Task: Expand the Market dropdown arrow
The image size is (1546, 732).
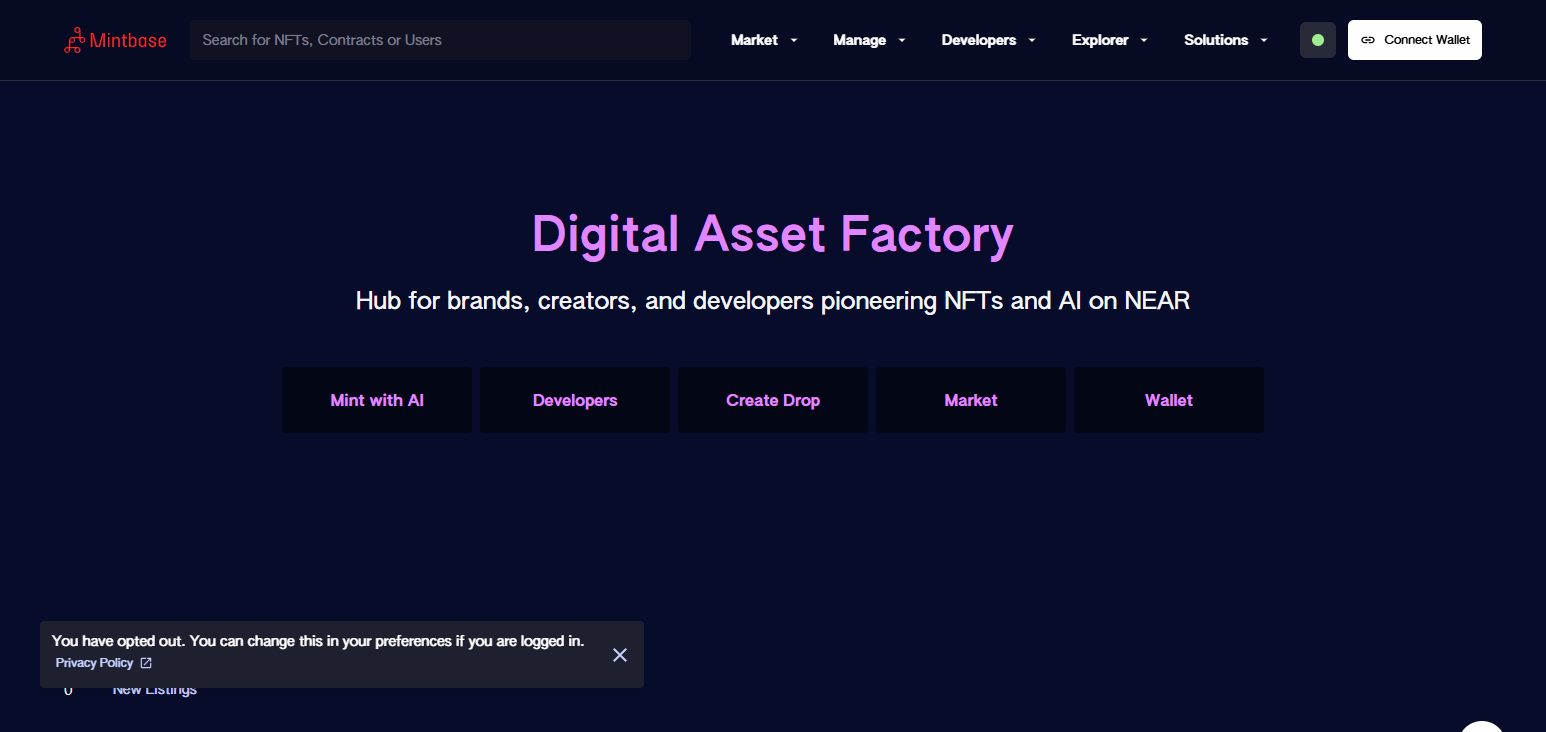Action: pos(794,41)
